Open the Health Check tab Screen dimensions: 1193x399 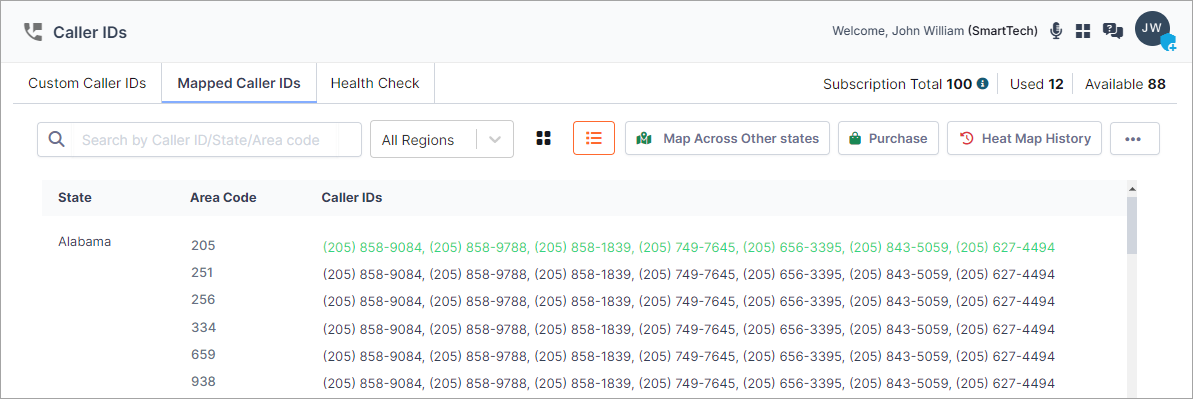(375, 84)
